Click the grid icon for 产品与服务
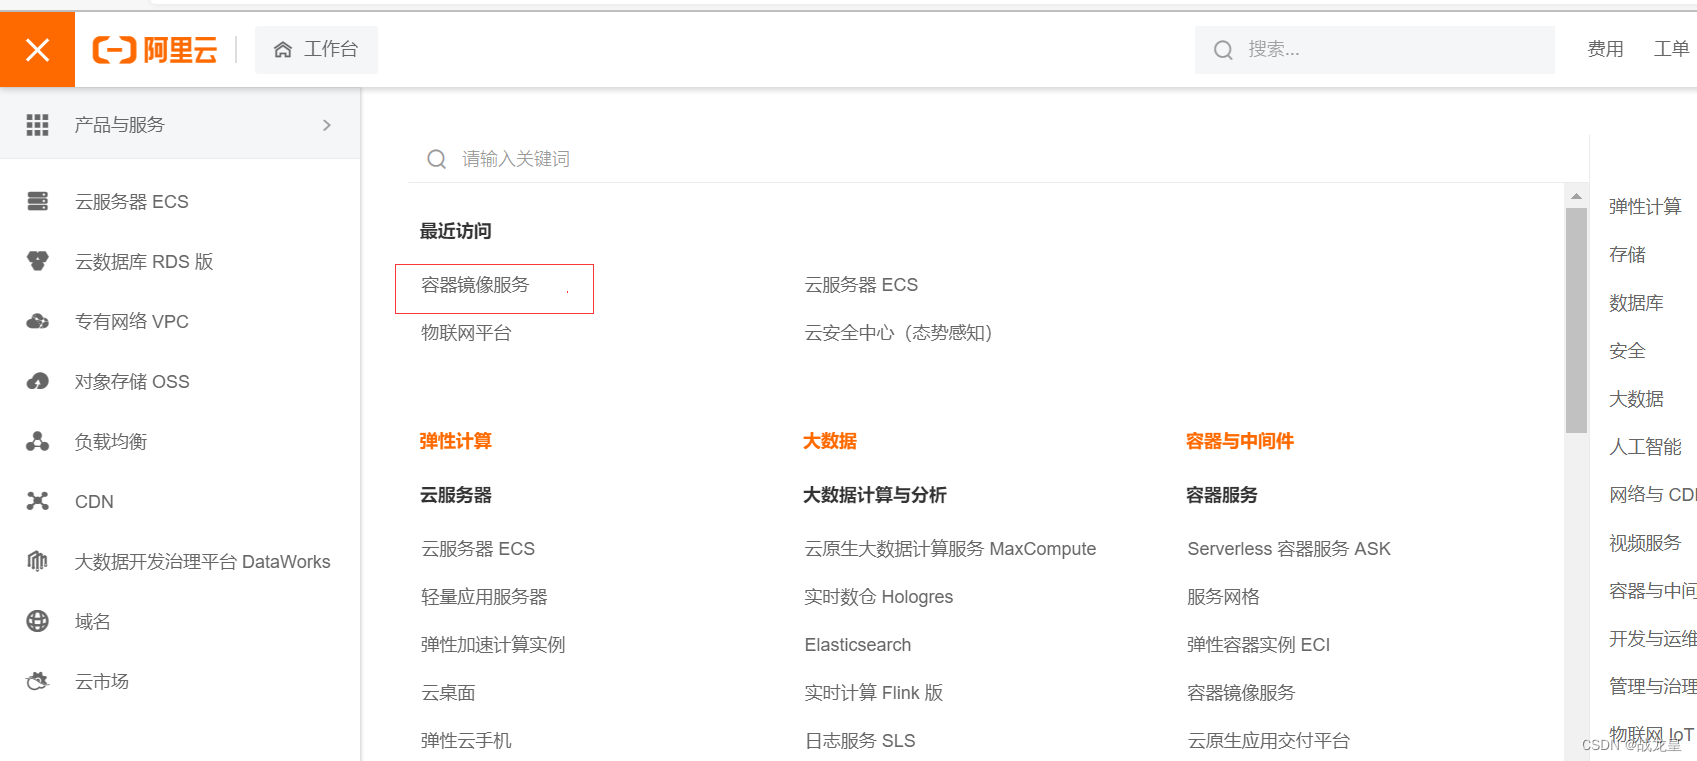 [37, 125]
